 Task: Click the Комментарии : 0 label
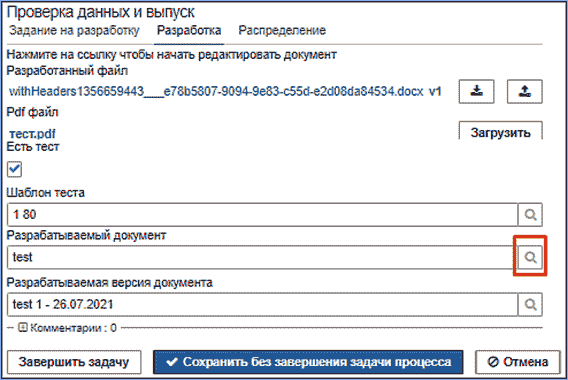pyautogui.click(x=73, y=328)
